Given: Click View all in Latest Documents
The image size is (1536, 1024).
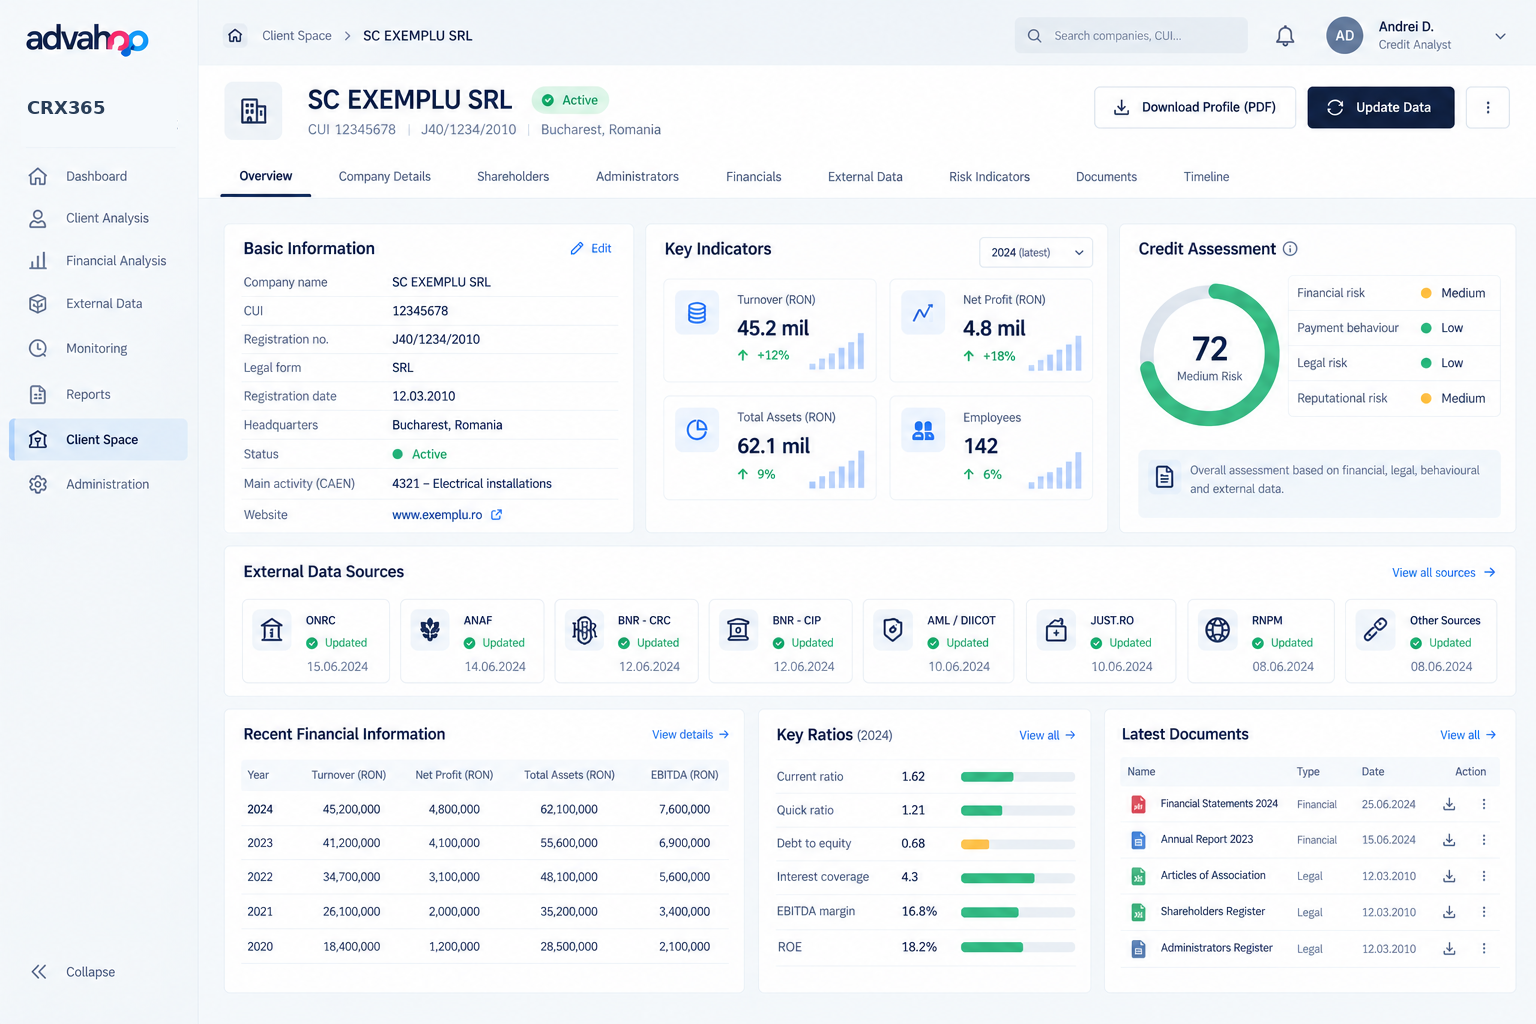Looking at the screenshot, I should point(1468,735).
